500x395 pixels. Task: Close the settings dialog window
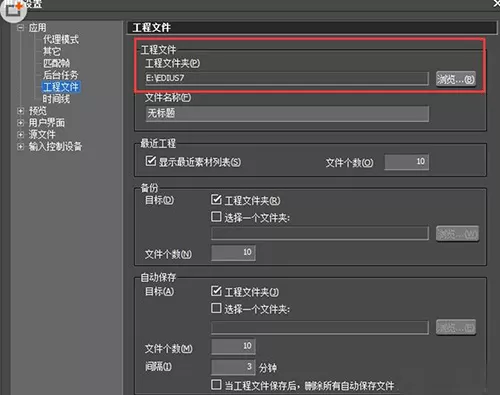tap(496, 3)
